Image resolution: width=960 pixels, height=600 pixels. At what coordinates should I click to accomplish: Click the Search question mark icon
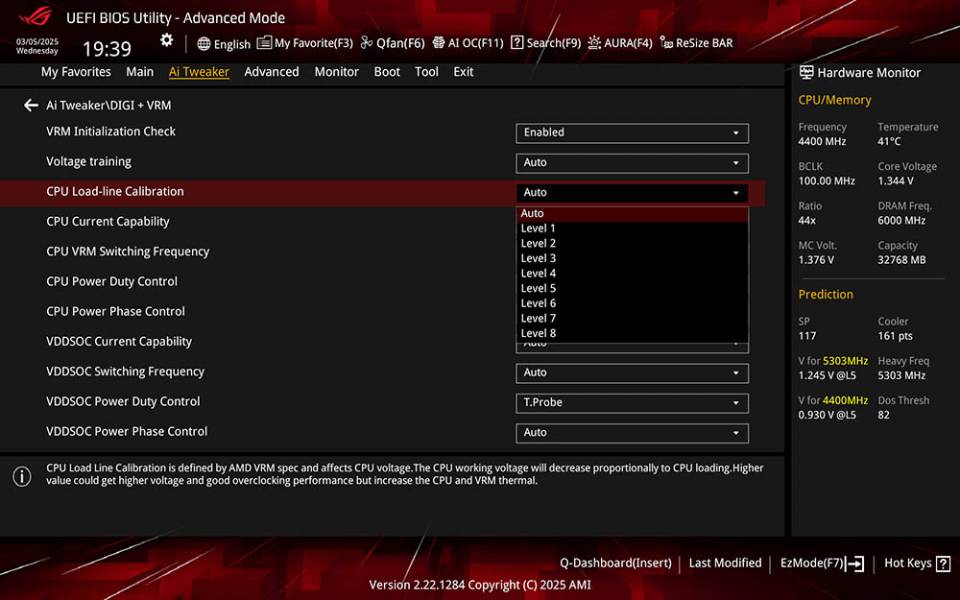point(517,42)
